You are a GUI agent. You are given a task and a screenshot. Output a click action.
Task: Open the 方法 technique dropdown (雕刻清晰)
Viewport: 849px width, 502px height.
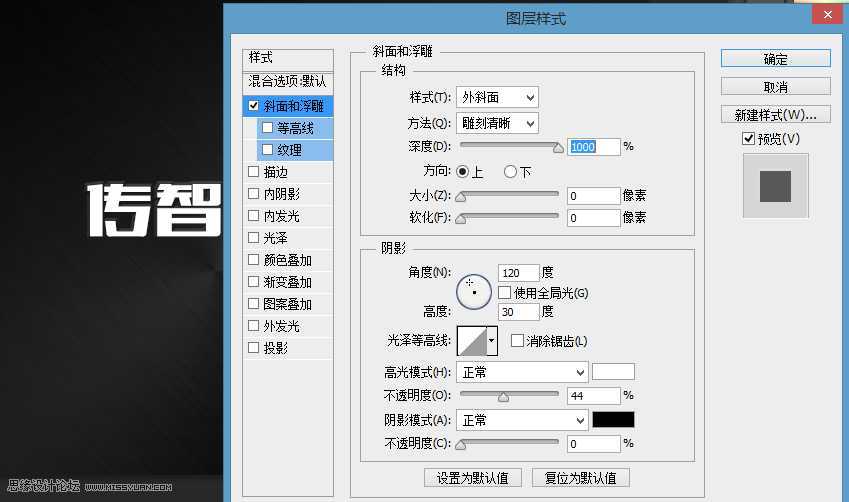click(x=497, y=123)
